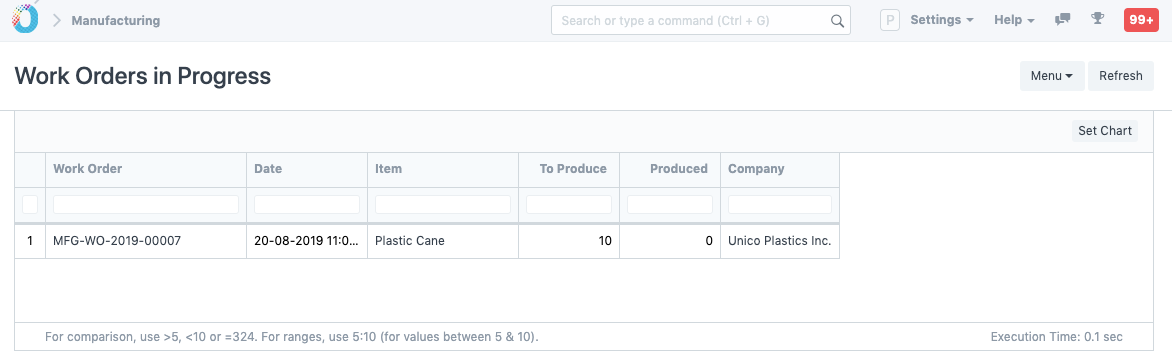Click the search magnifier icon

pyautogui.click(x=837, y=21)
